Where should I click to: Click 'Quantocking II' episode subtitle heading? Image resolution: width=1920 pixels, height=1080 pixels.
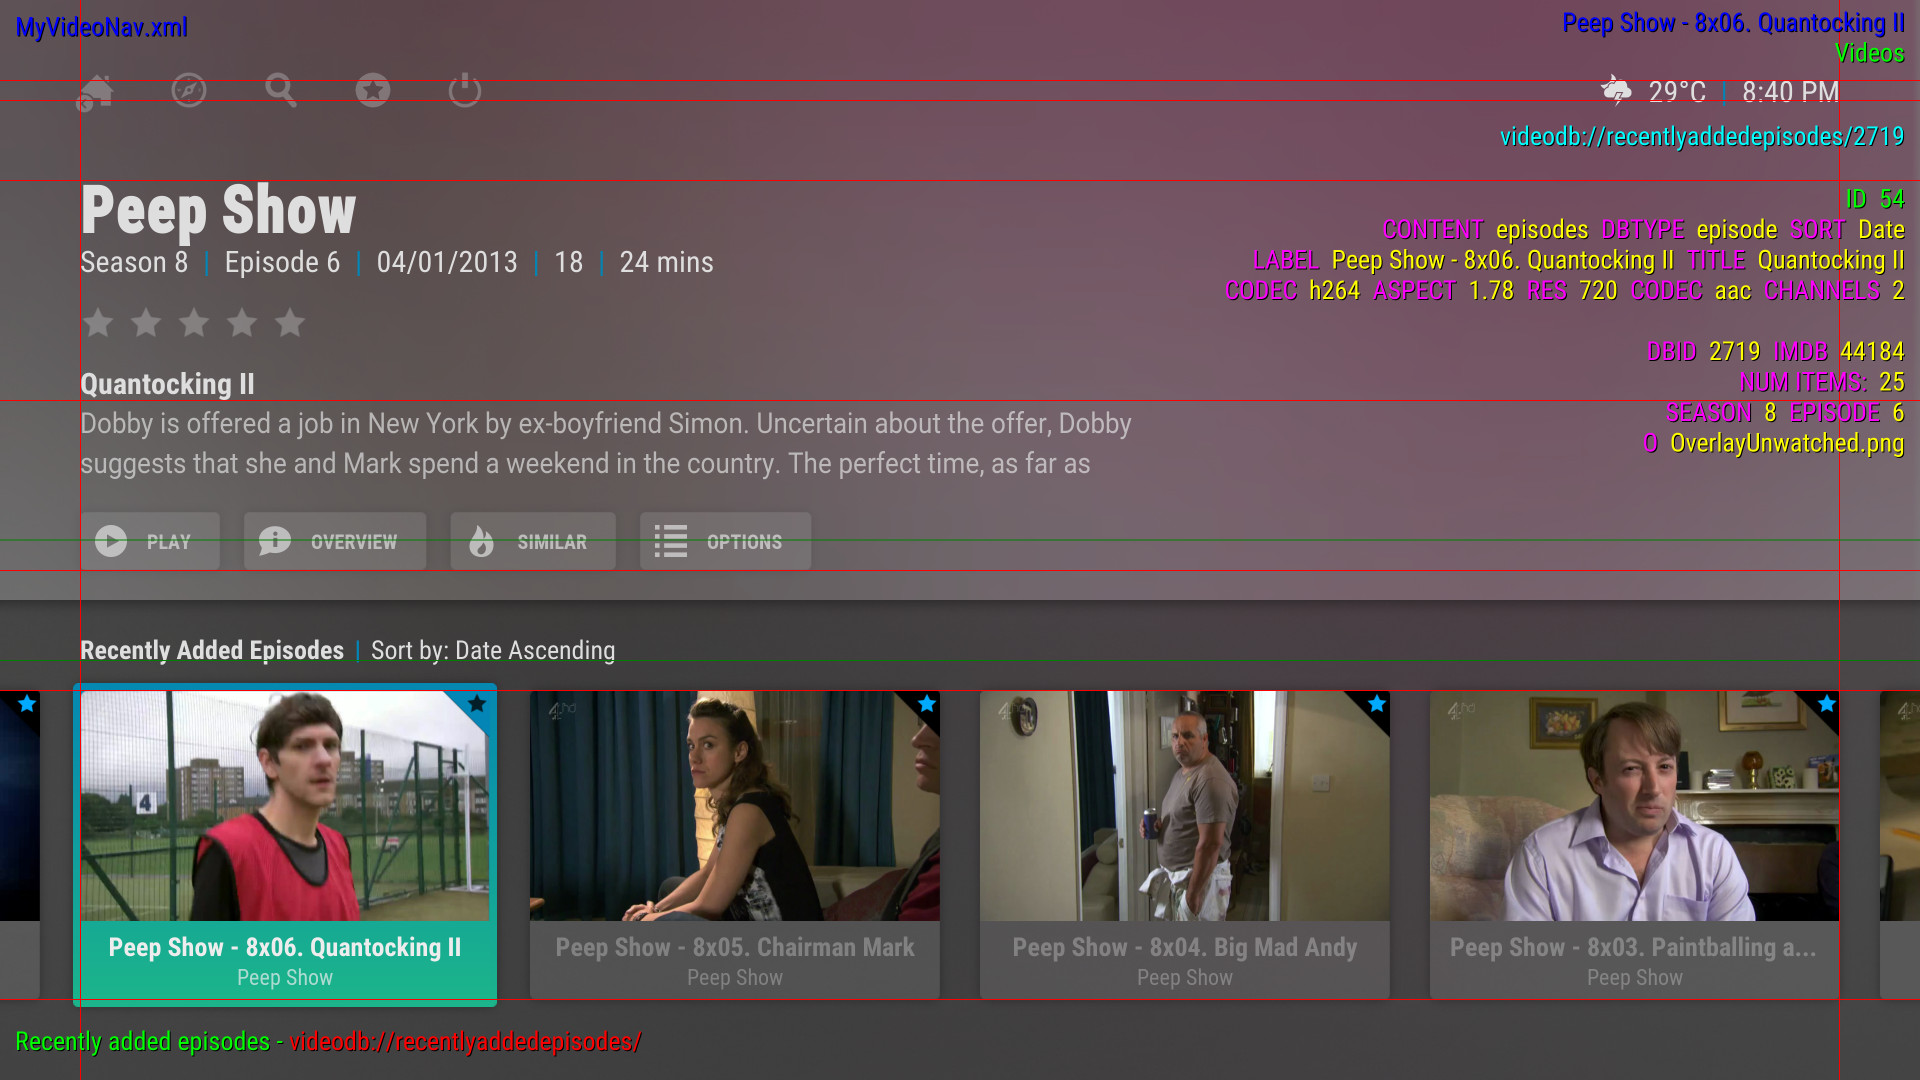point(167,384)
